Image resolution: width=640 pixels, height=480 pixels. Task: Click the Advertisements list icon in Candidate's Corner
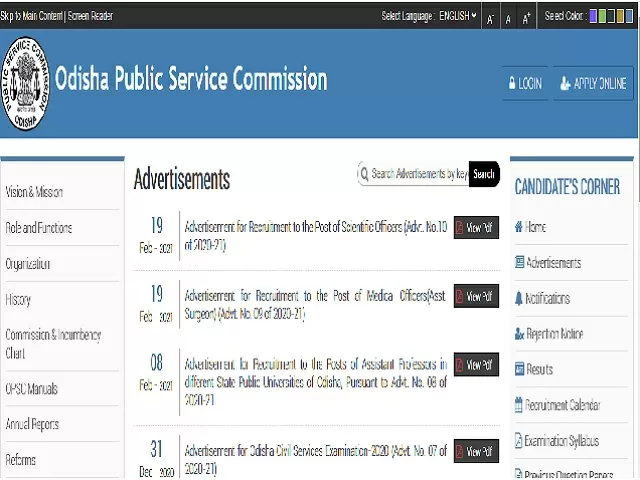[519, 262]
